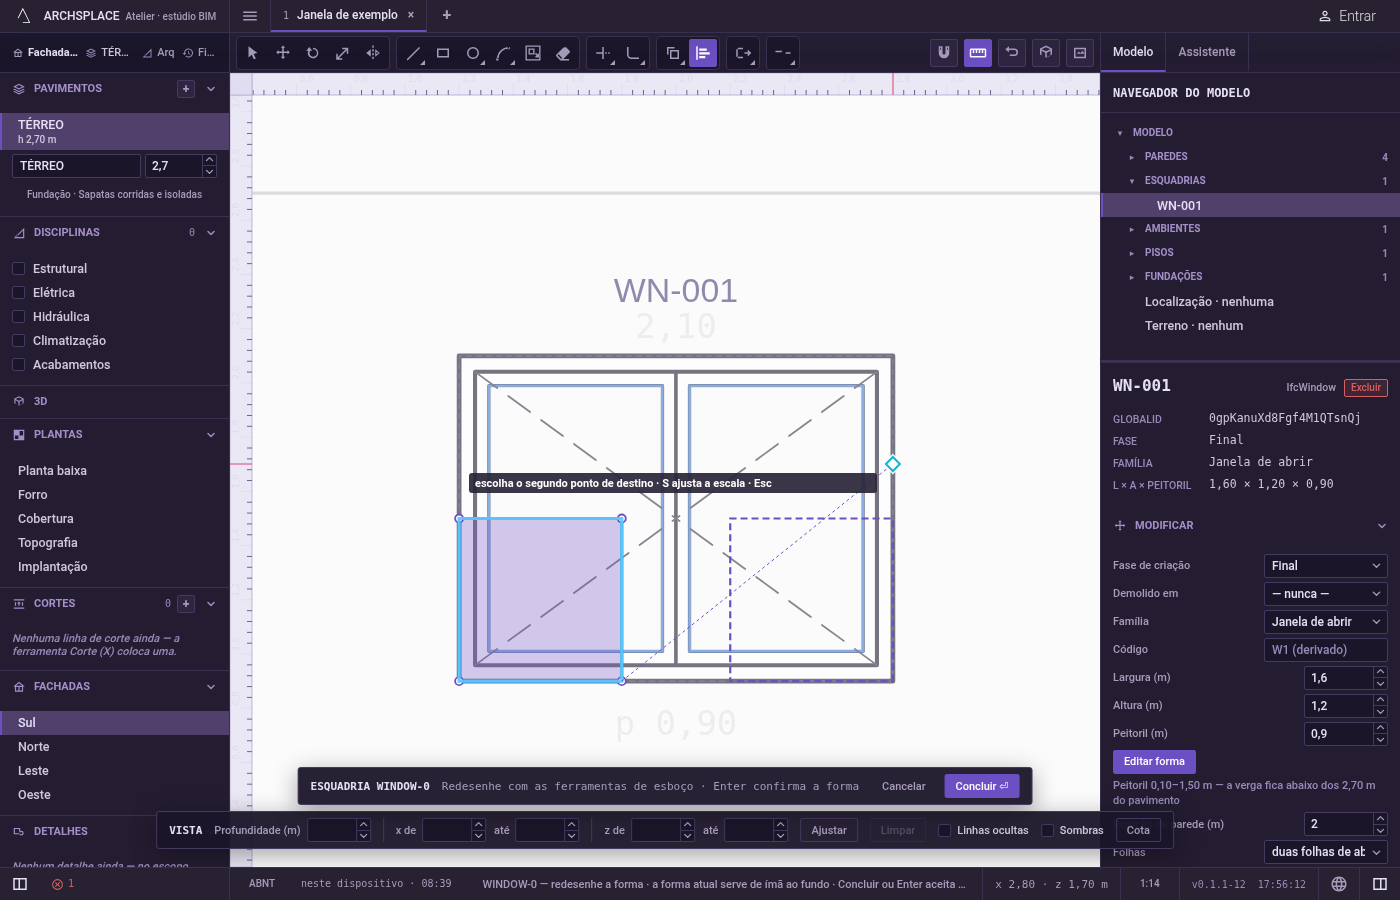Image resolution: width=1400 pixels, height=900 pixels.
Task: Select the Modelo tab
Action: pos(1133,52)
